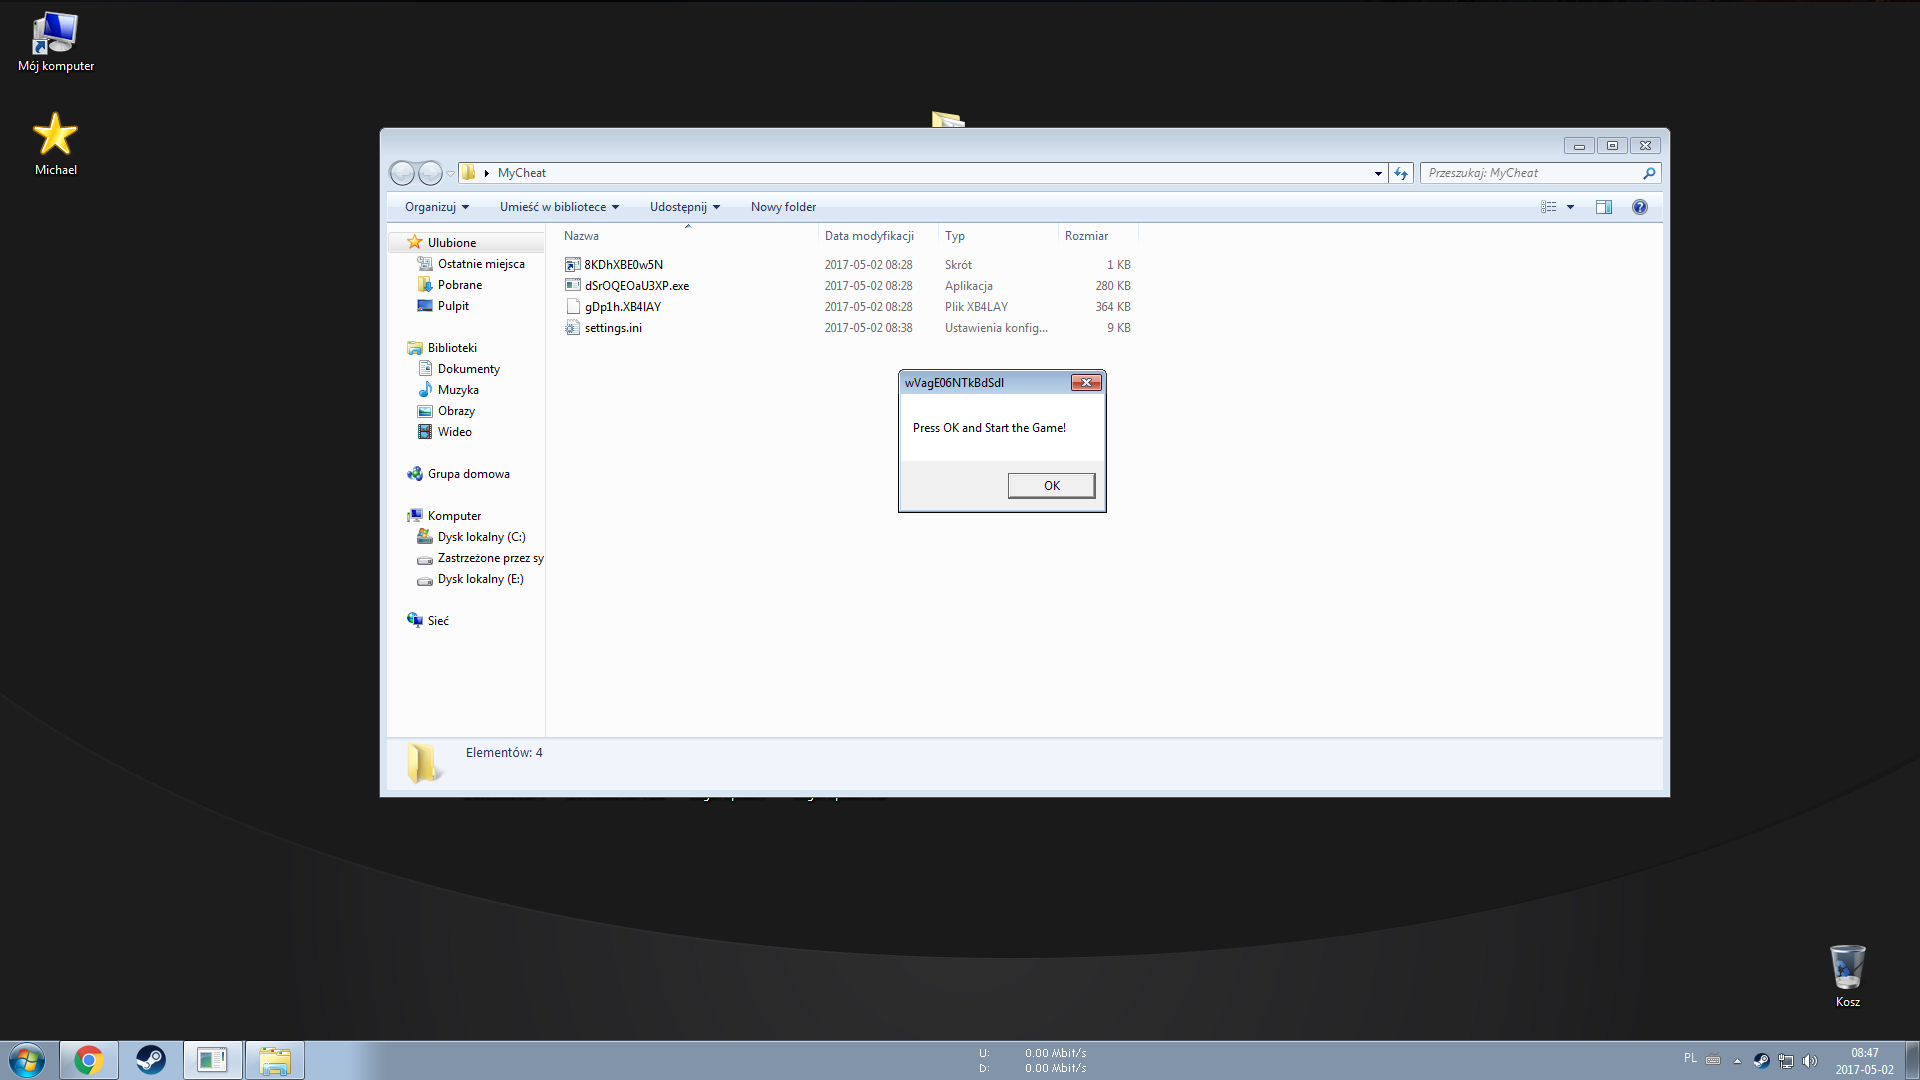The height and width of the screenshot is (1080, 1920).
Task: Select the settings.ini file
Action: (x=612, y=328)
